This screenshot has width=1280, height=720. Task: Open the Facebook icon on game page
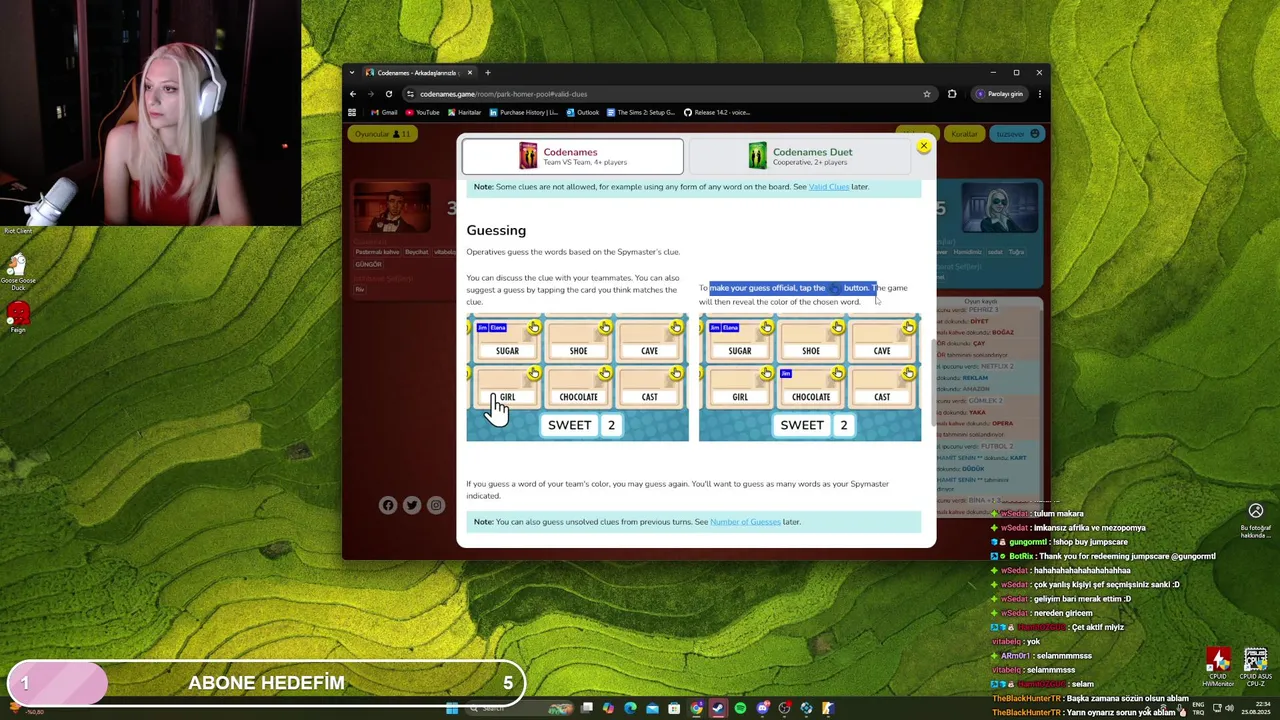[388, 505]
